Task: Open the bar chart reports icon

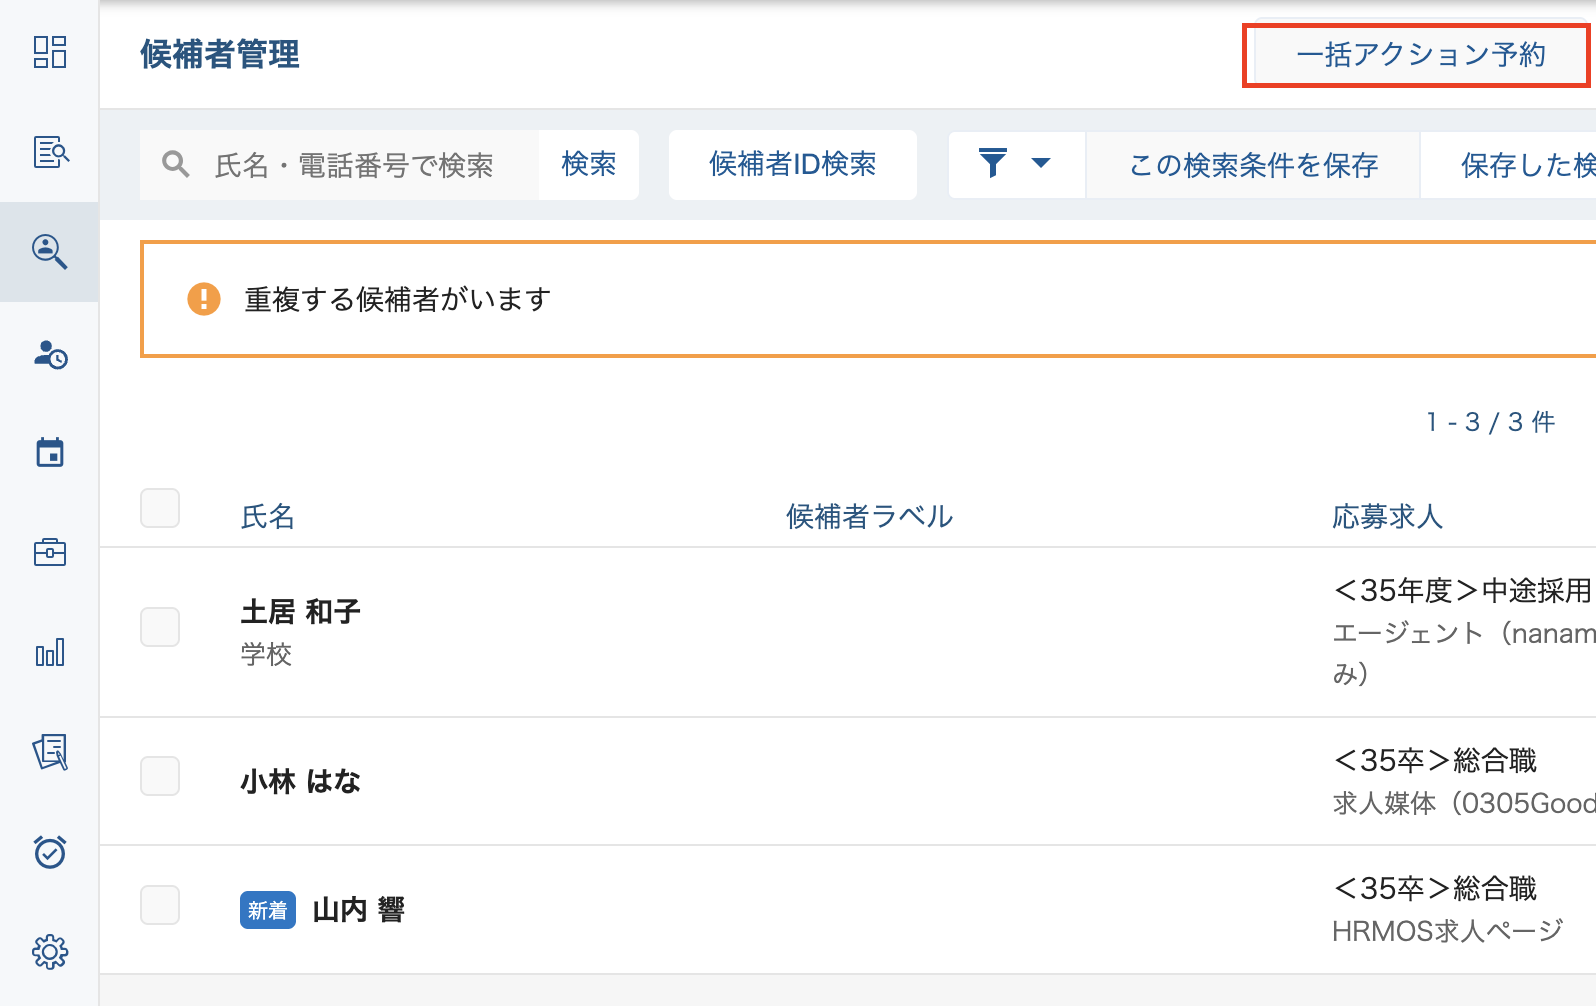Action: point(49,653)
